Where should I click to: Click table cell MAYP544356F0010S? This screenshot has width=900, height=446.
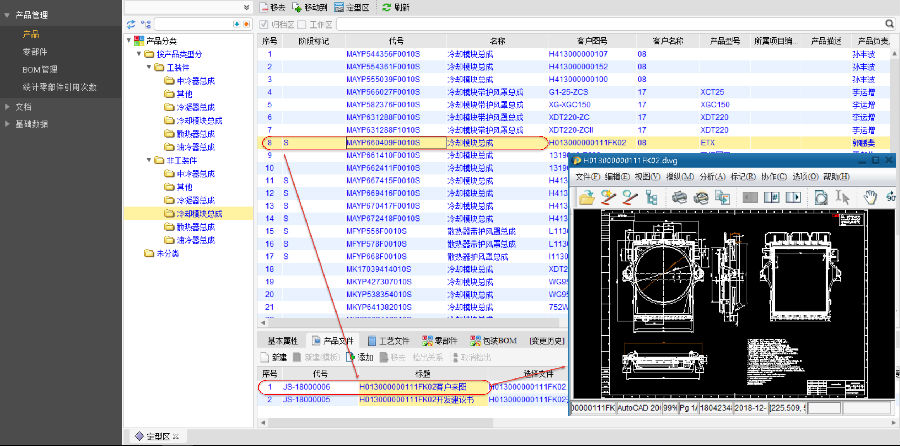click(383, 54)
